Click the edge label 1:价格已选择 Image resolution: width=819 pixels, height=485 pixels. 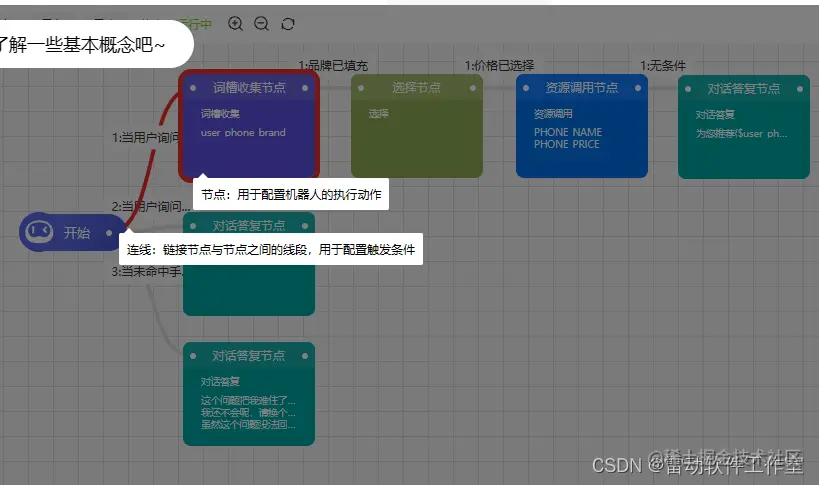(499, 66)
